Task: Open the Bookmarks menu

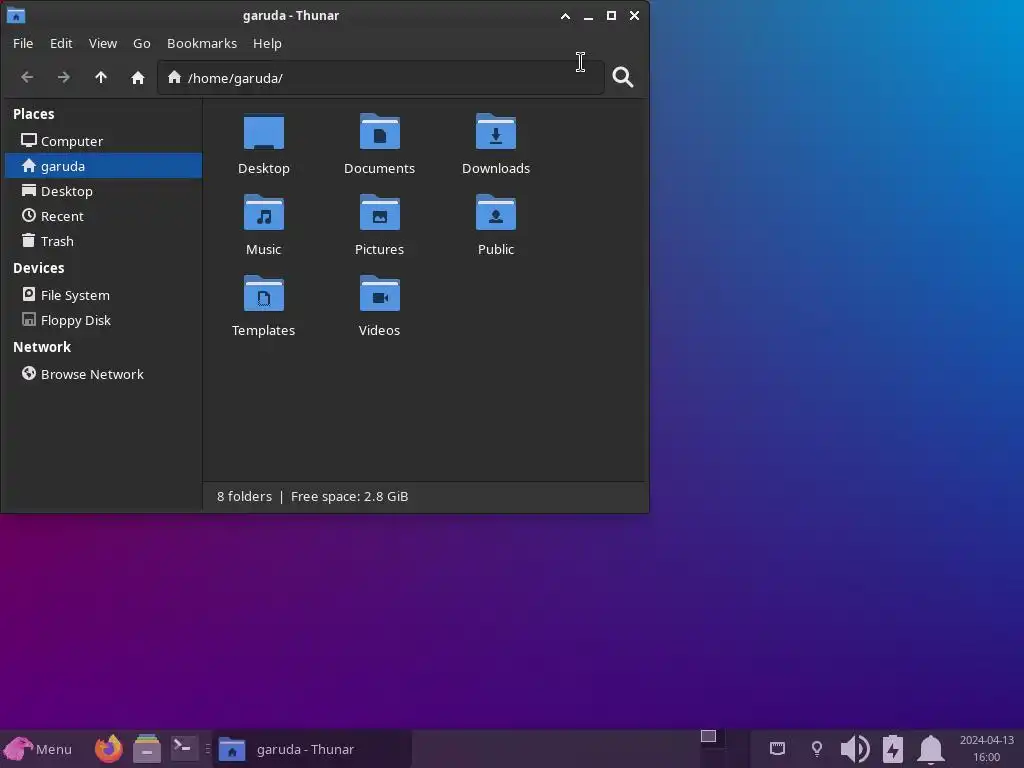Action: (202, 43)
